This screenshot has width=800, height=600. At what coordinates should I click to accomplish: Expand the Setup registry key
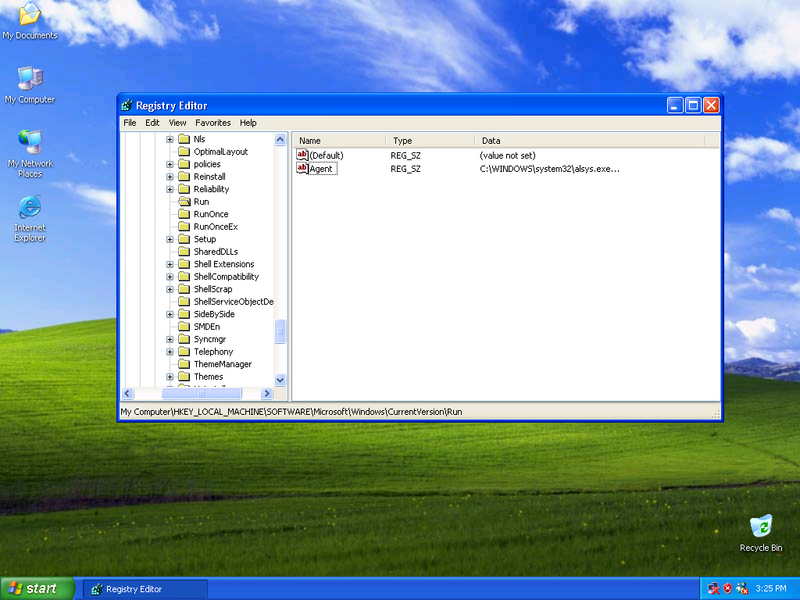click(170, 239)
